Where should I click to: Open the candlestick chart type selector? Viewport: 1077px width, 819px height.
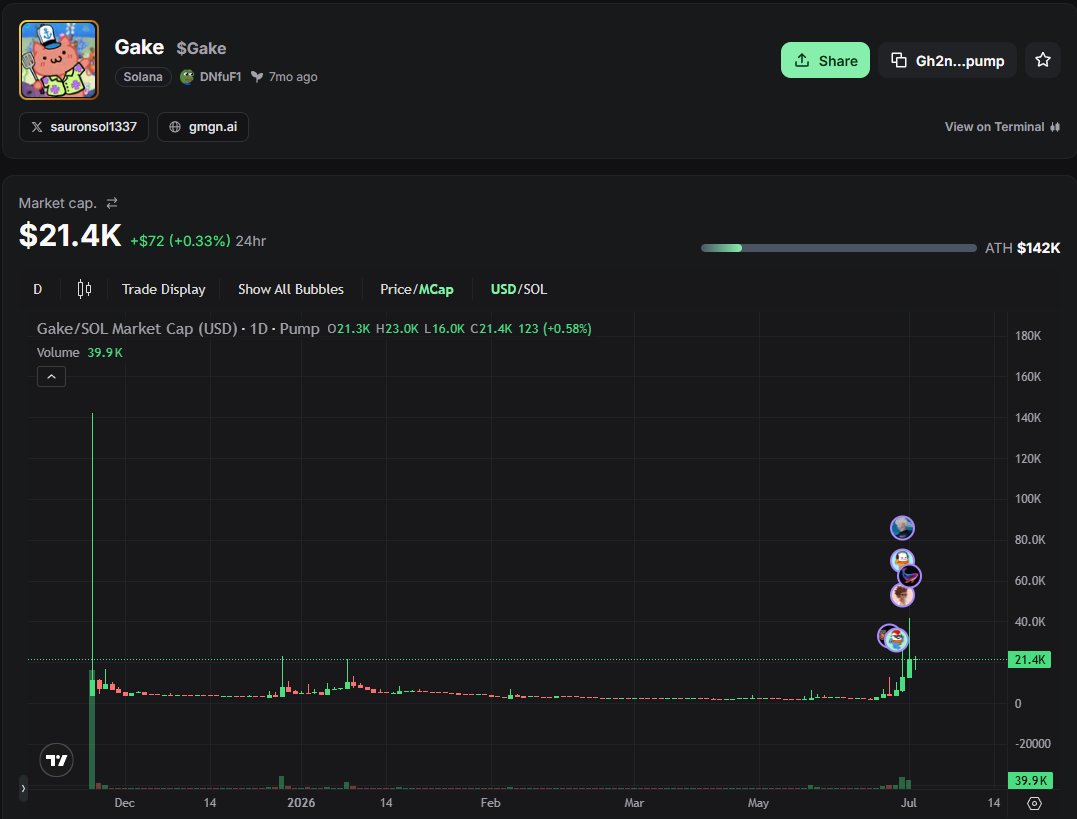[x=84, y=289]
